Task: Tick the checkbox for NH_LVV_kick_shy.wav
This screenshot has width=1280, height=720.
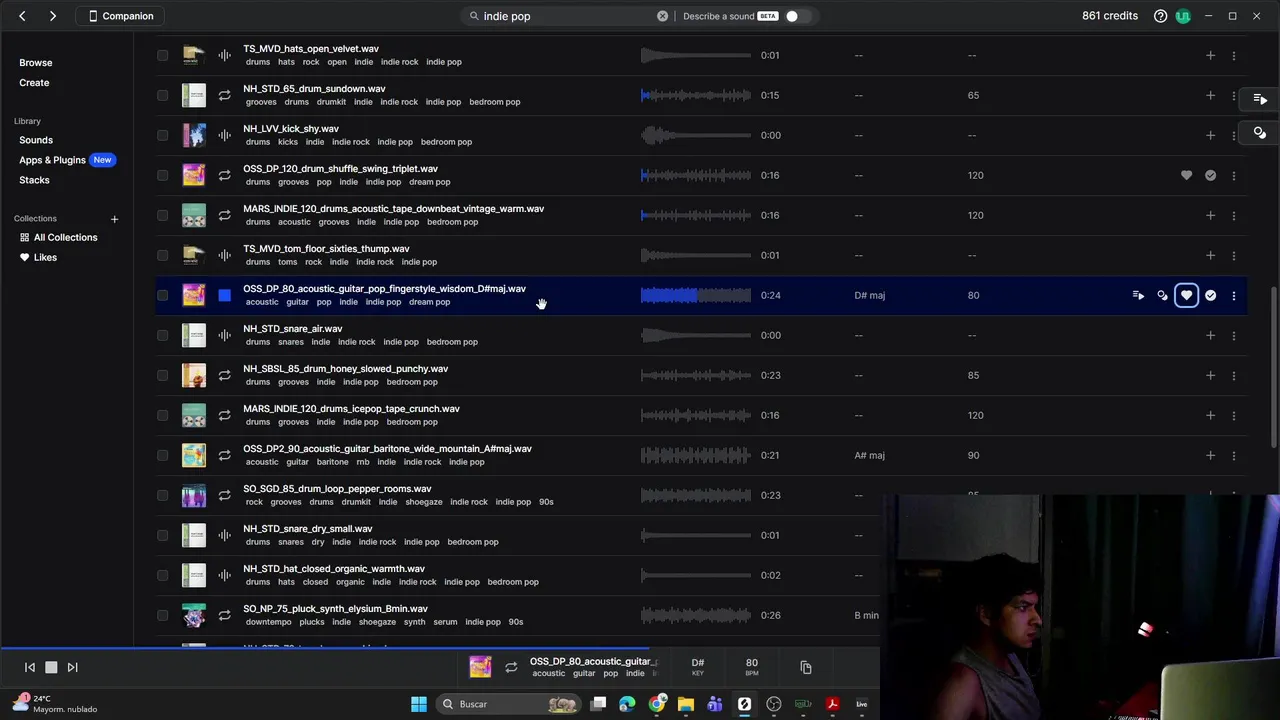Action: (162, 135)
